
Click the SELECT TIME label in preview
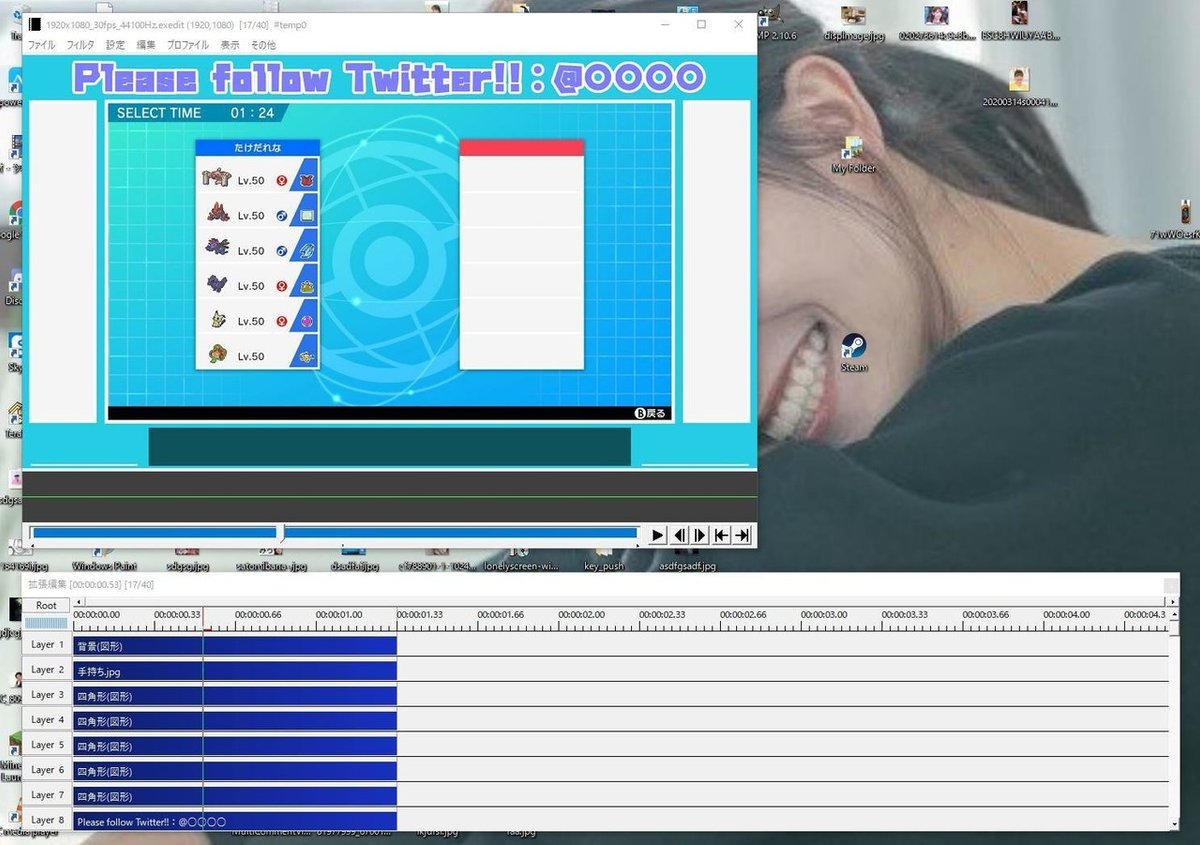point(159,113)
